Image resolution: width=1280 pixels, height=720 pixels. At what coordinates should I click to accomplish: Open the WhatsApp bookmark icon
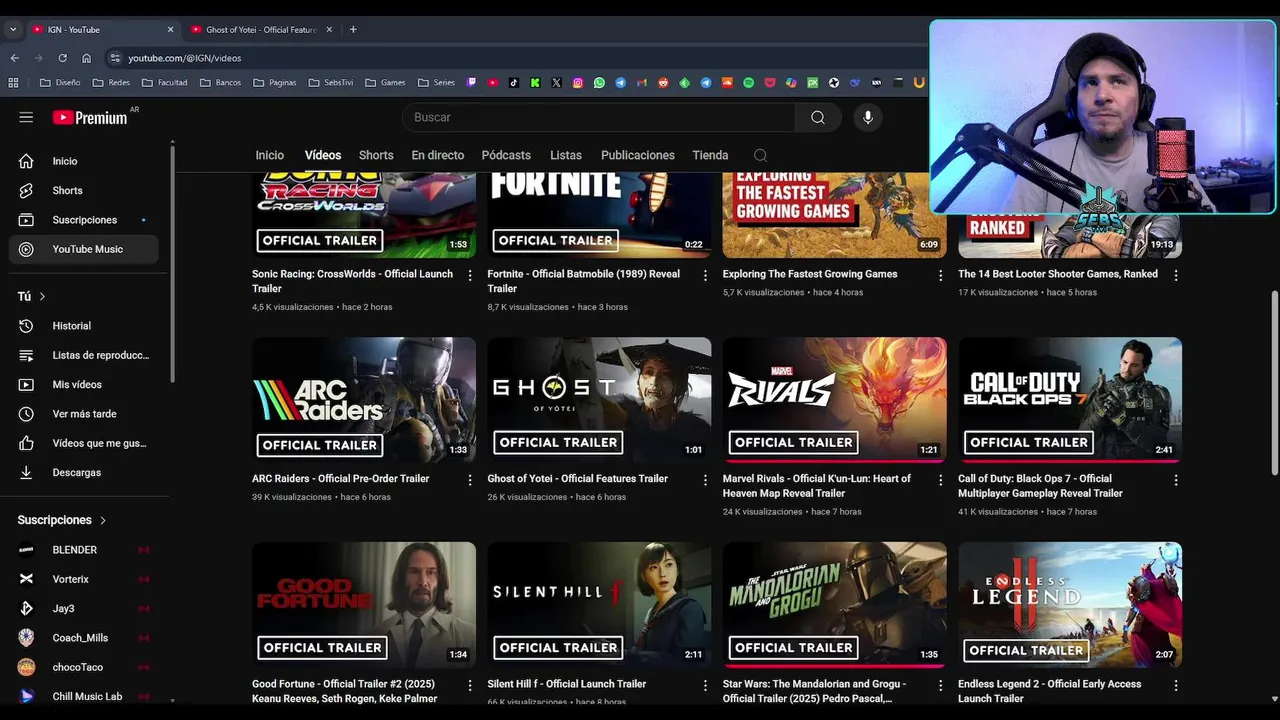pos(599,83)
